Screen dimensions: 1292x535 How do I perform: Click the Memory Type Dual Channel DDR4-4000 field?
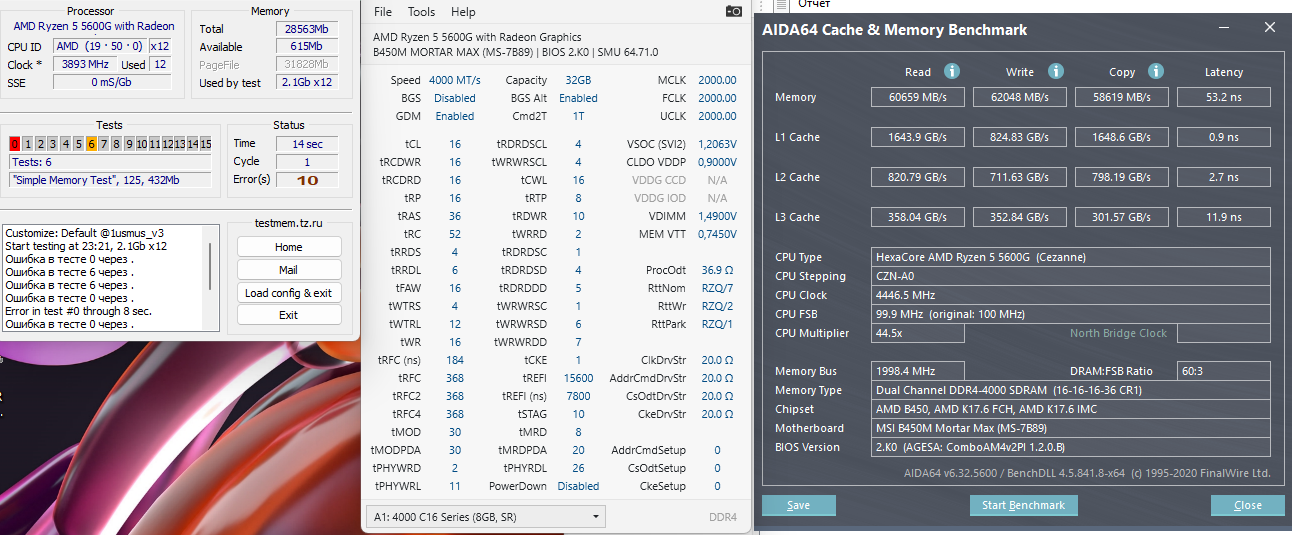pos(1071,390)
